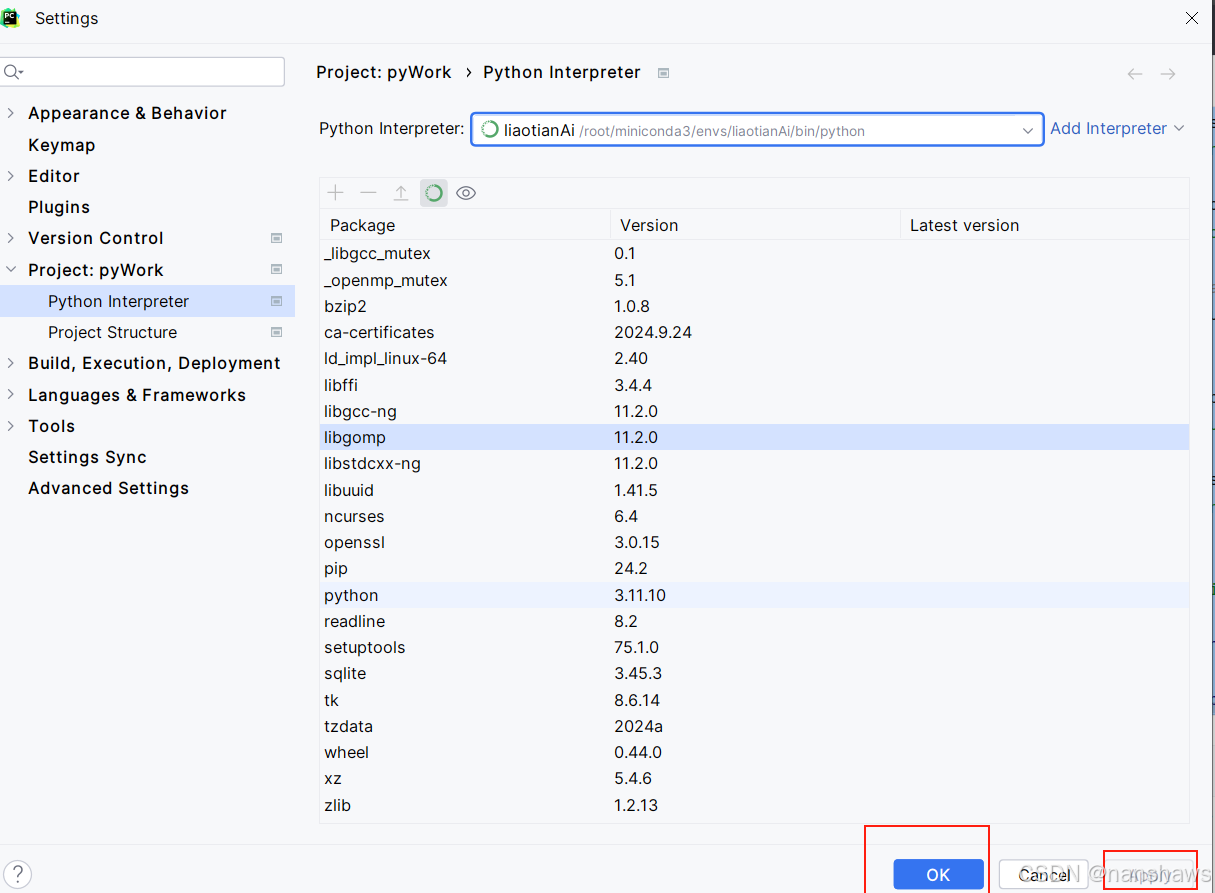The height and width of the screenshot is (893, 1215).
Task: Click the back navigation arrow
Action: [1135, 74]
